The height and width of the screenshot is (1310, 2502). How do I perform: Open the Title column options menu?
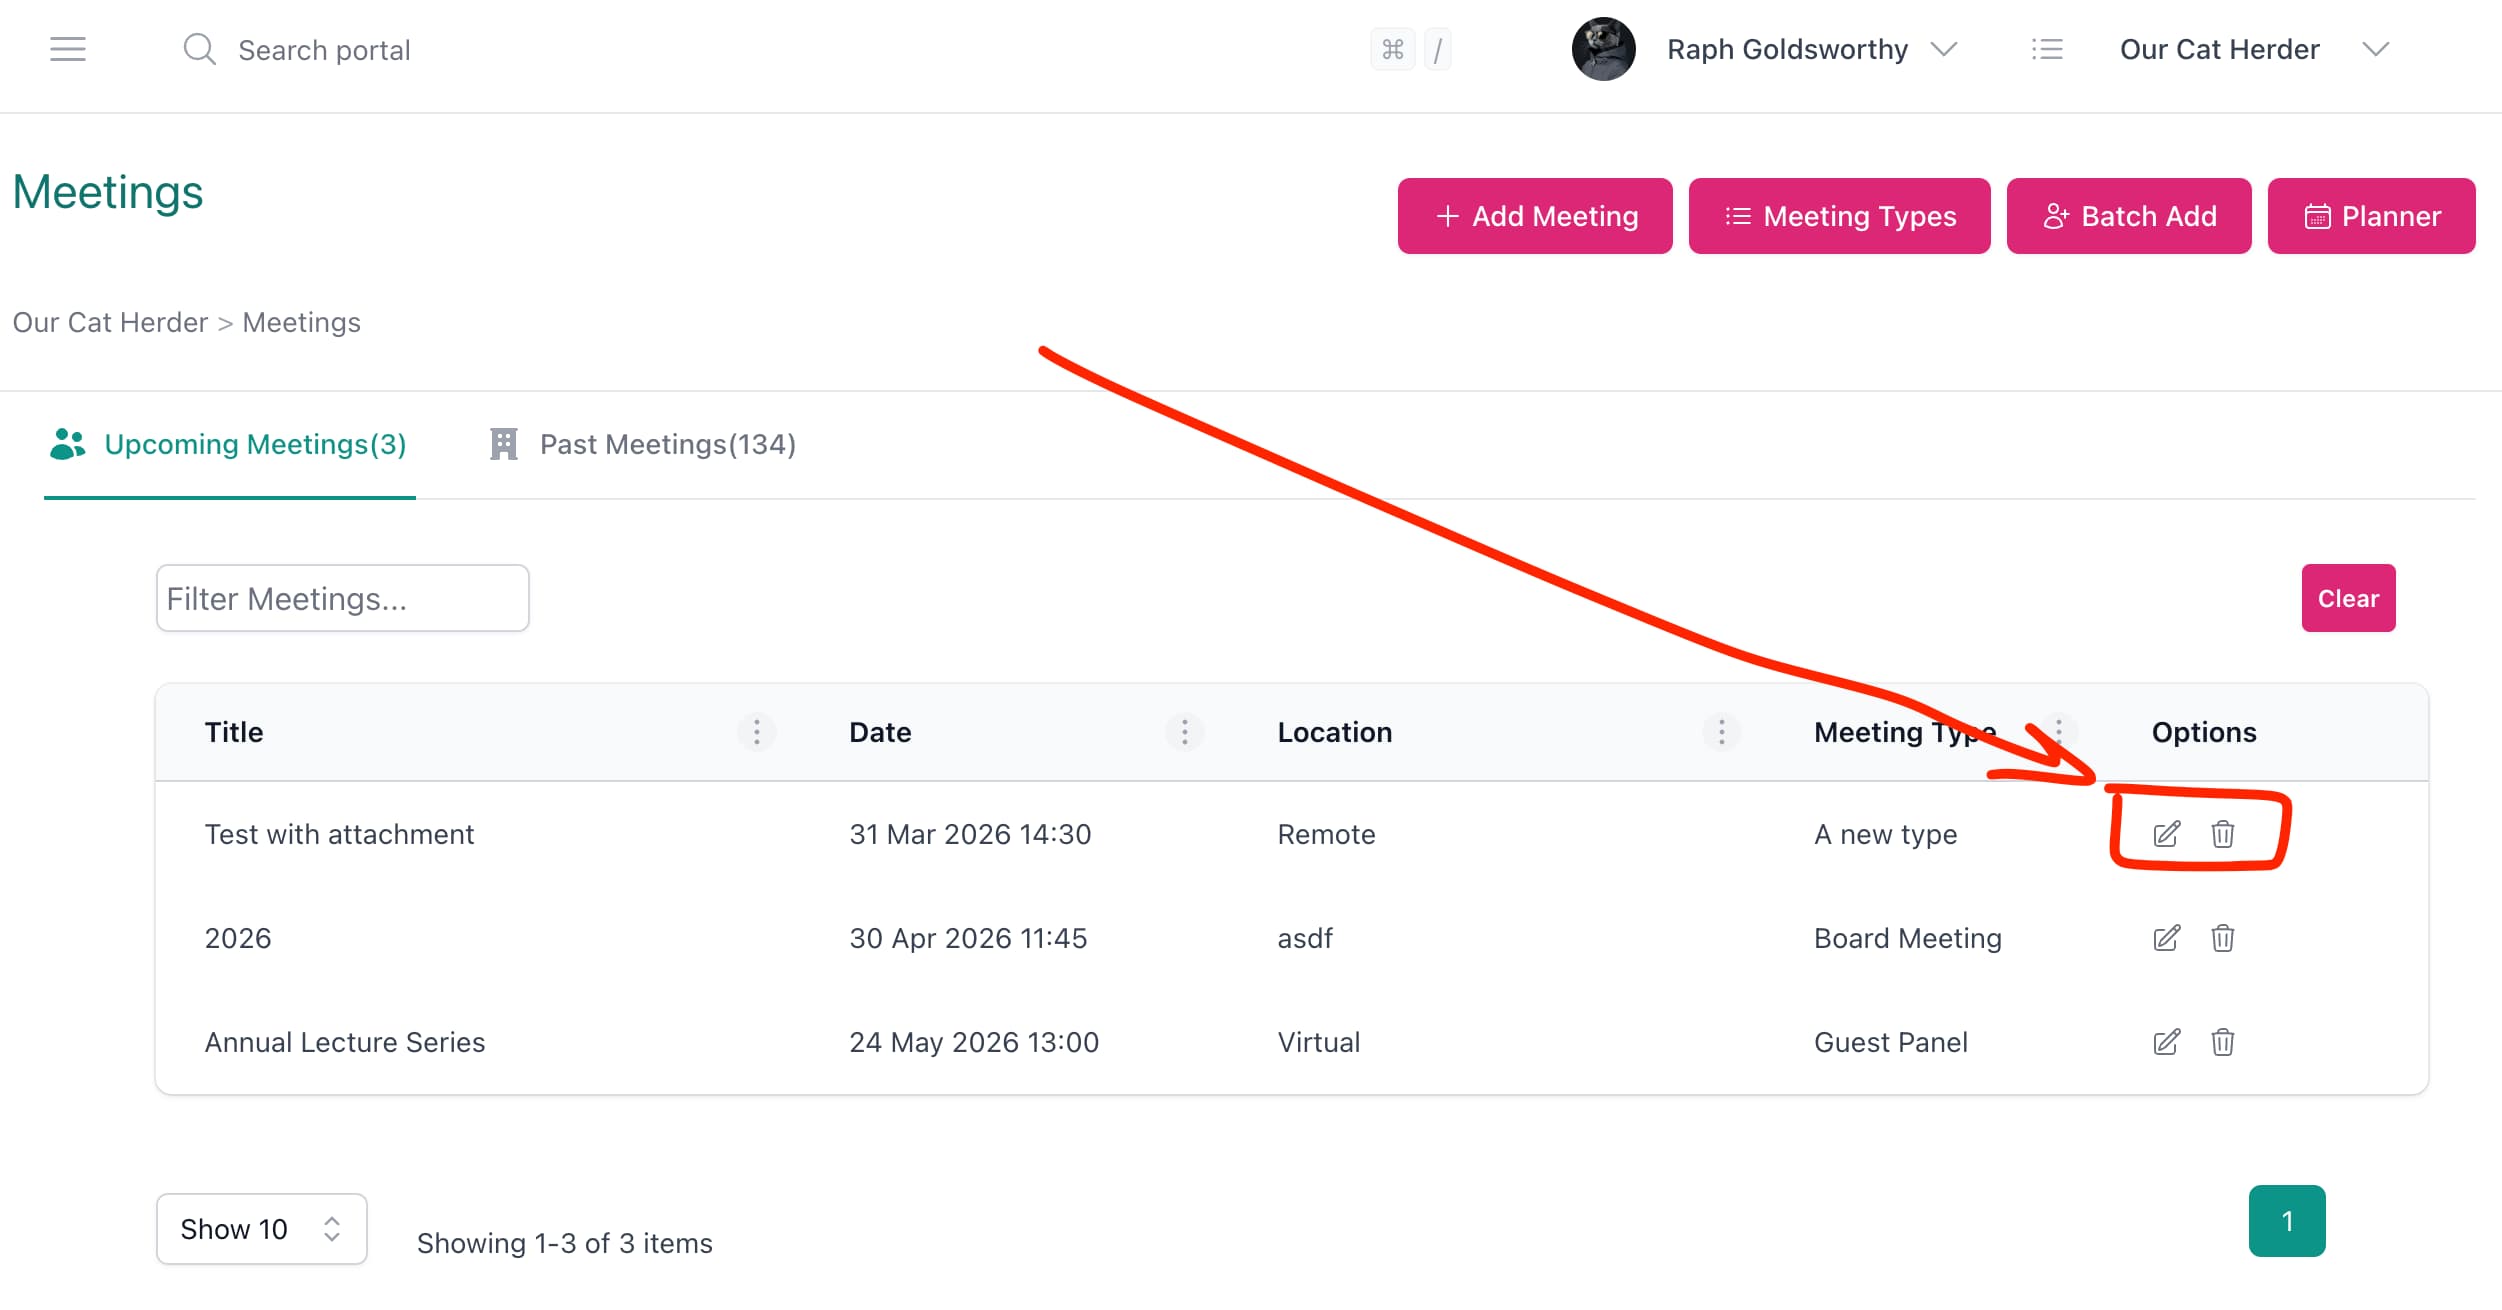(x=757, y=732)
